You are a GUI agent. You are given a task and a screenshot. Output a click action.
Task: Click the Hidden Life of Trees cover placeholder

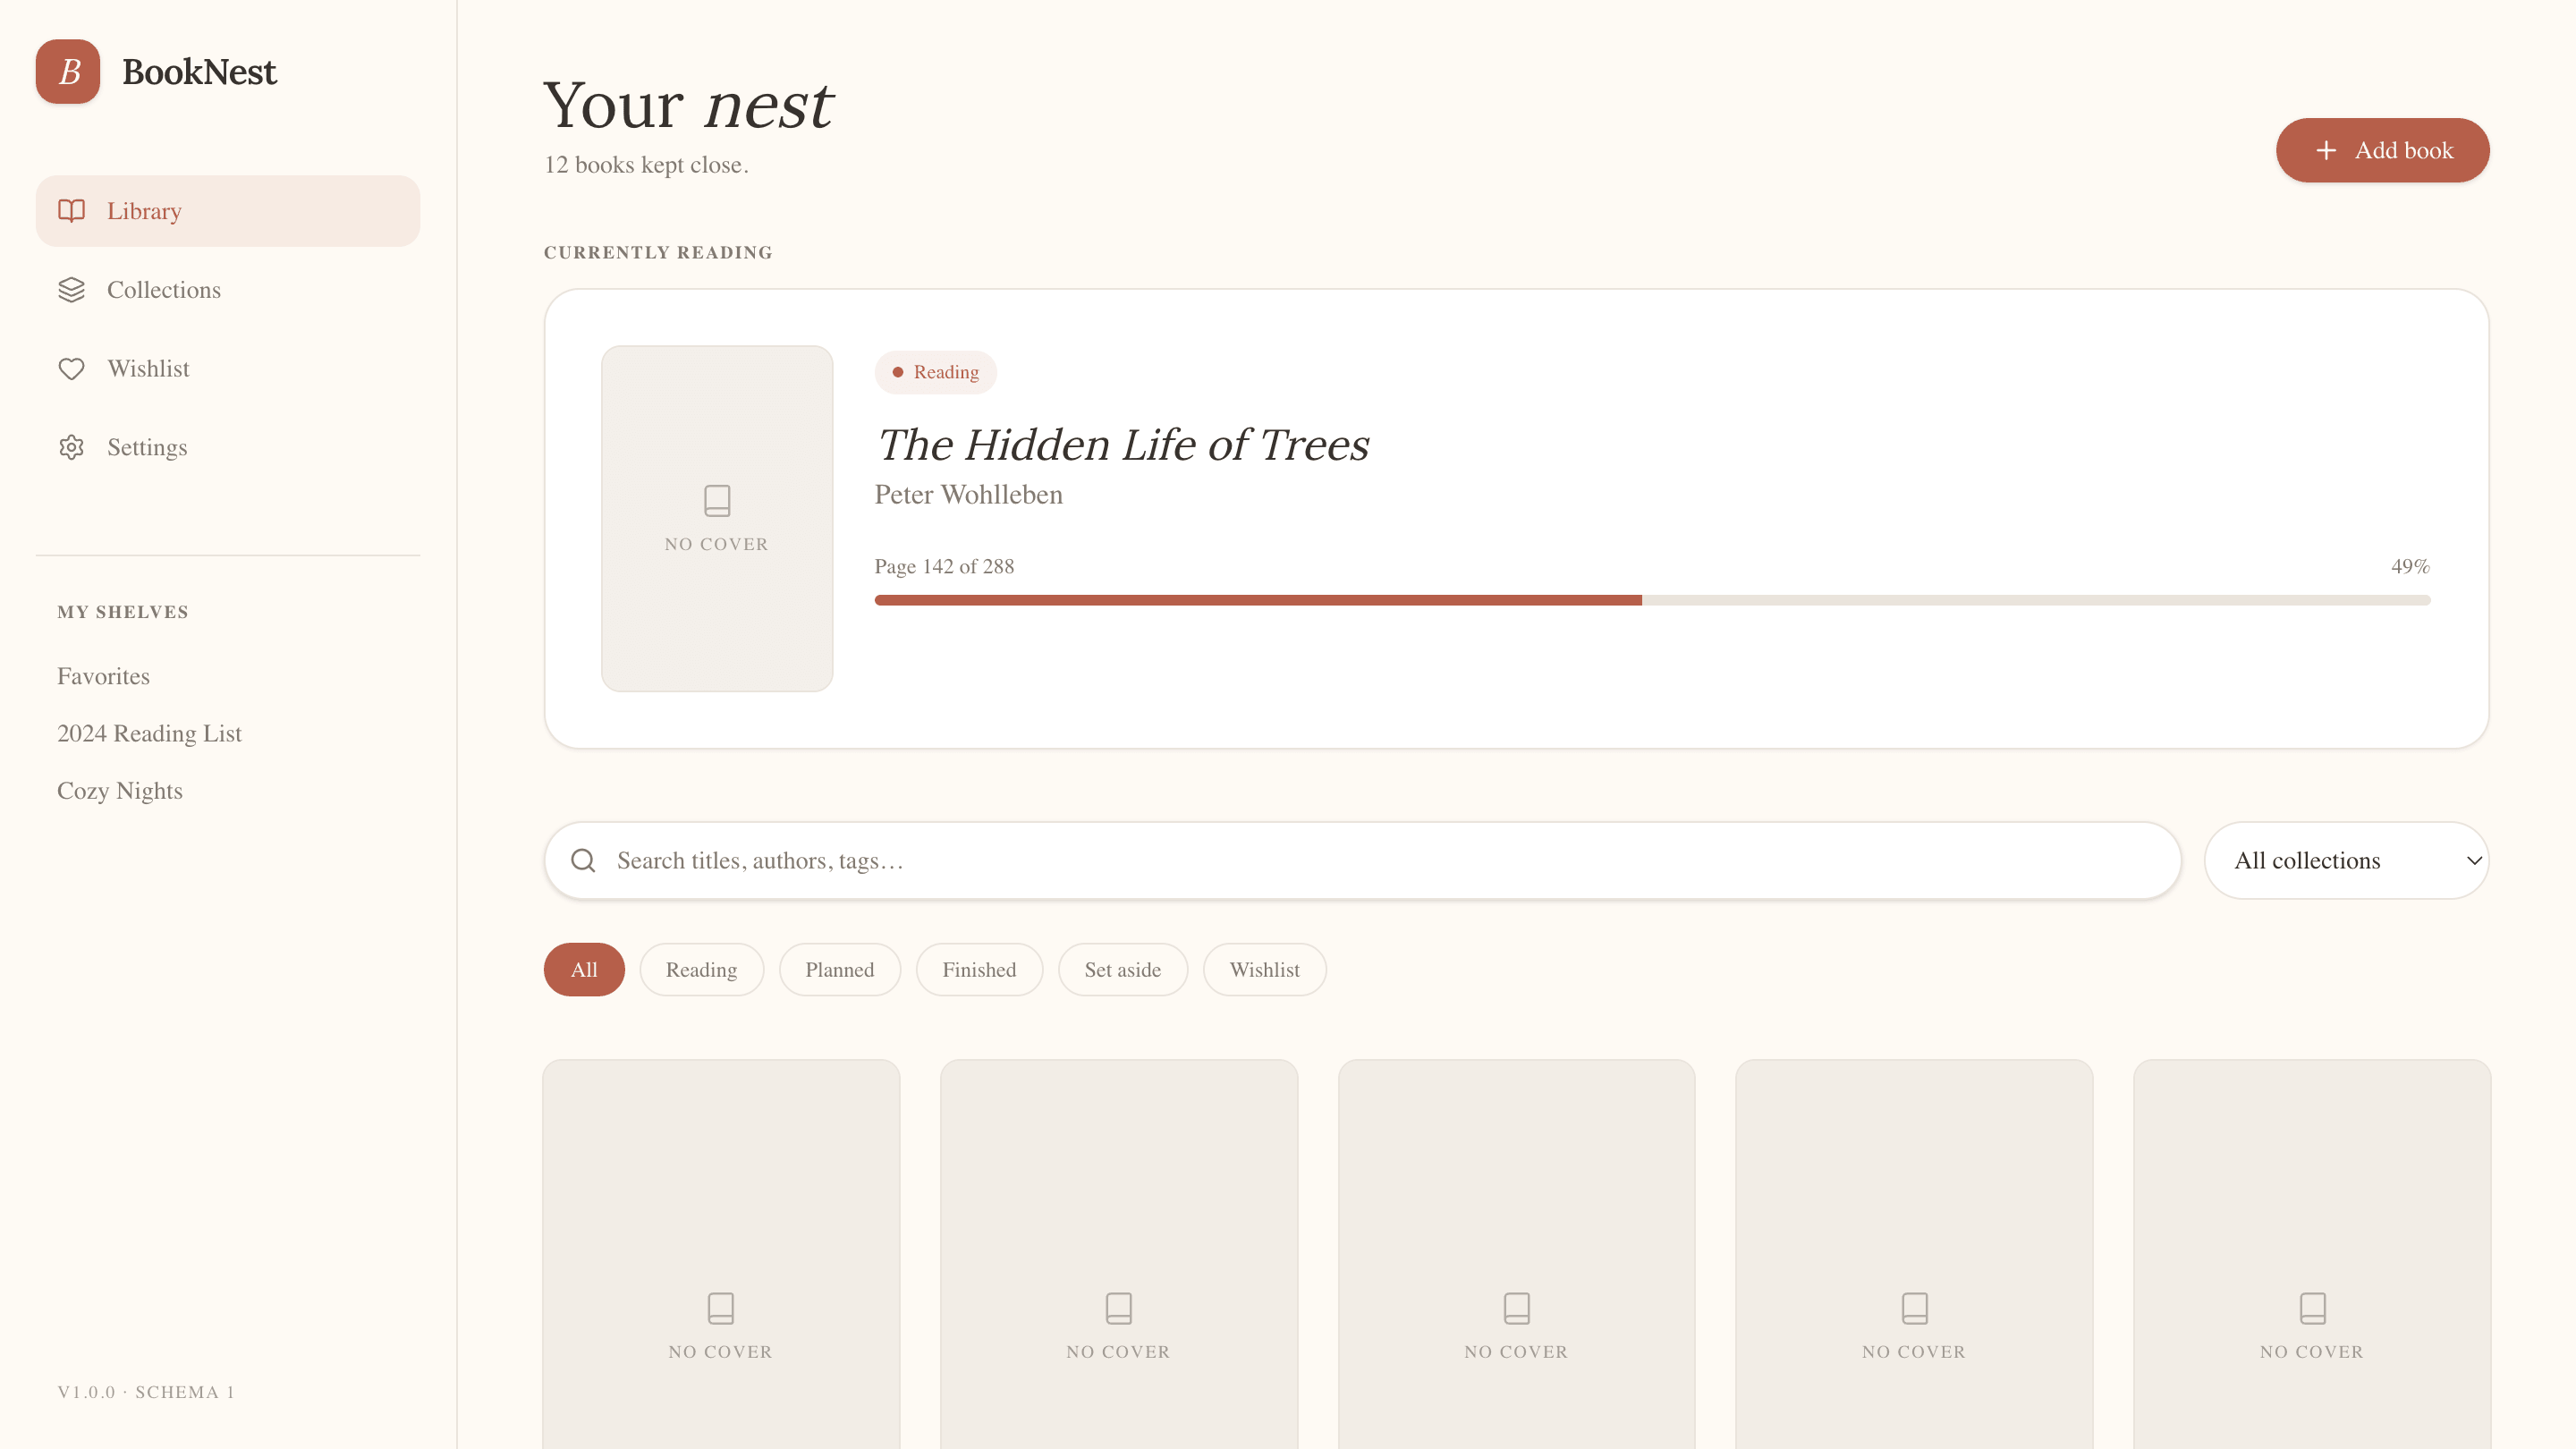(x=717, y=518)
